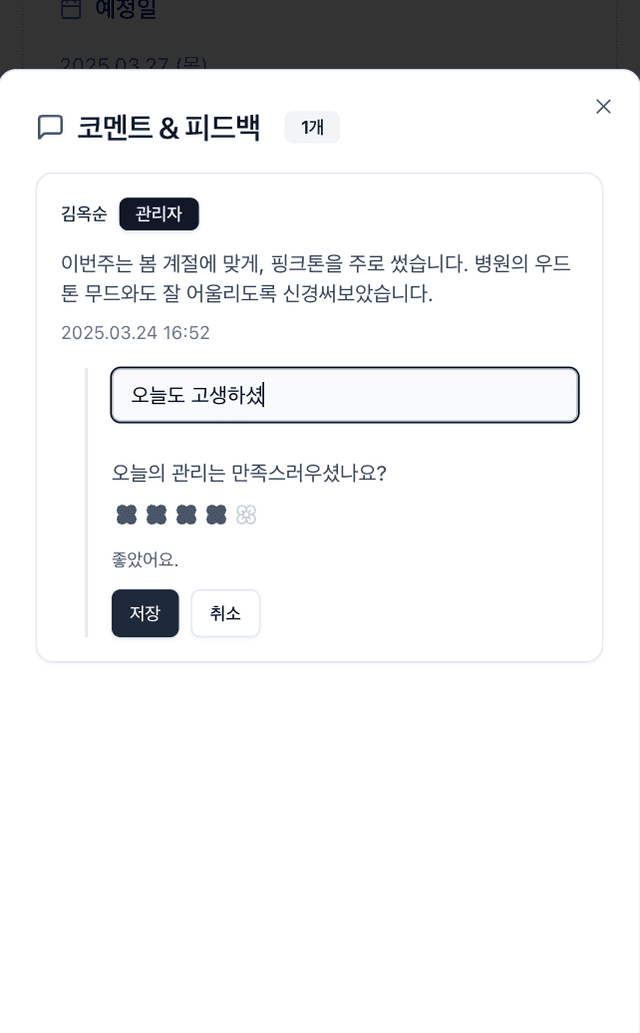Click the 1개 comment count badge

[x=312, y=127]
